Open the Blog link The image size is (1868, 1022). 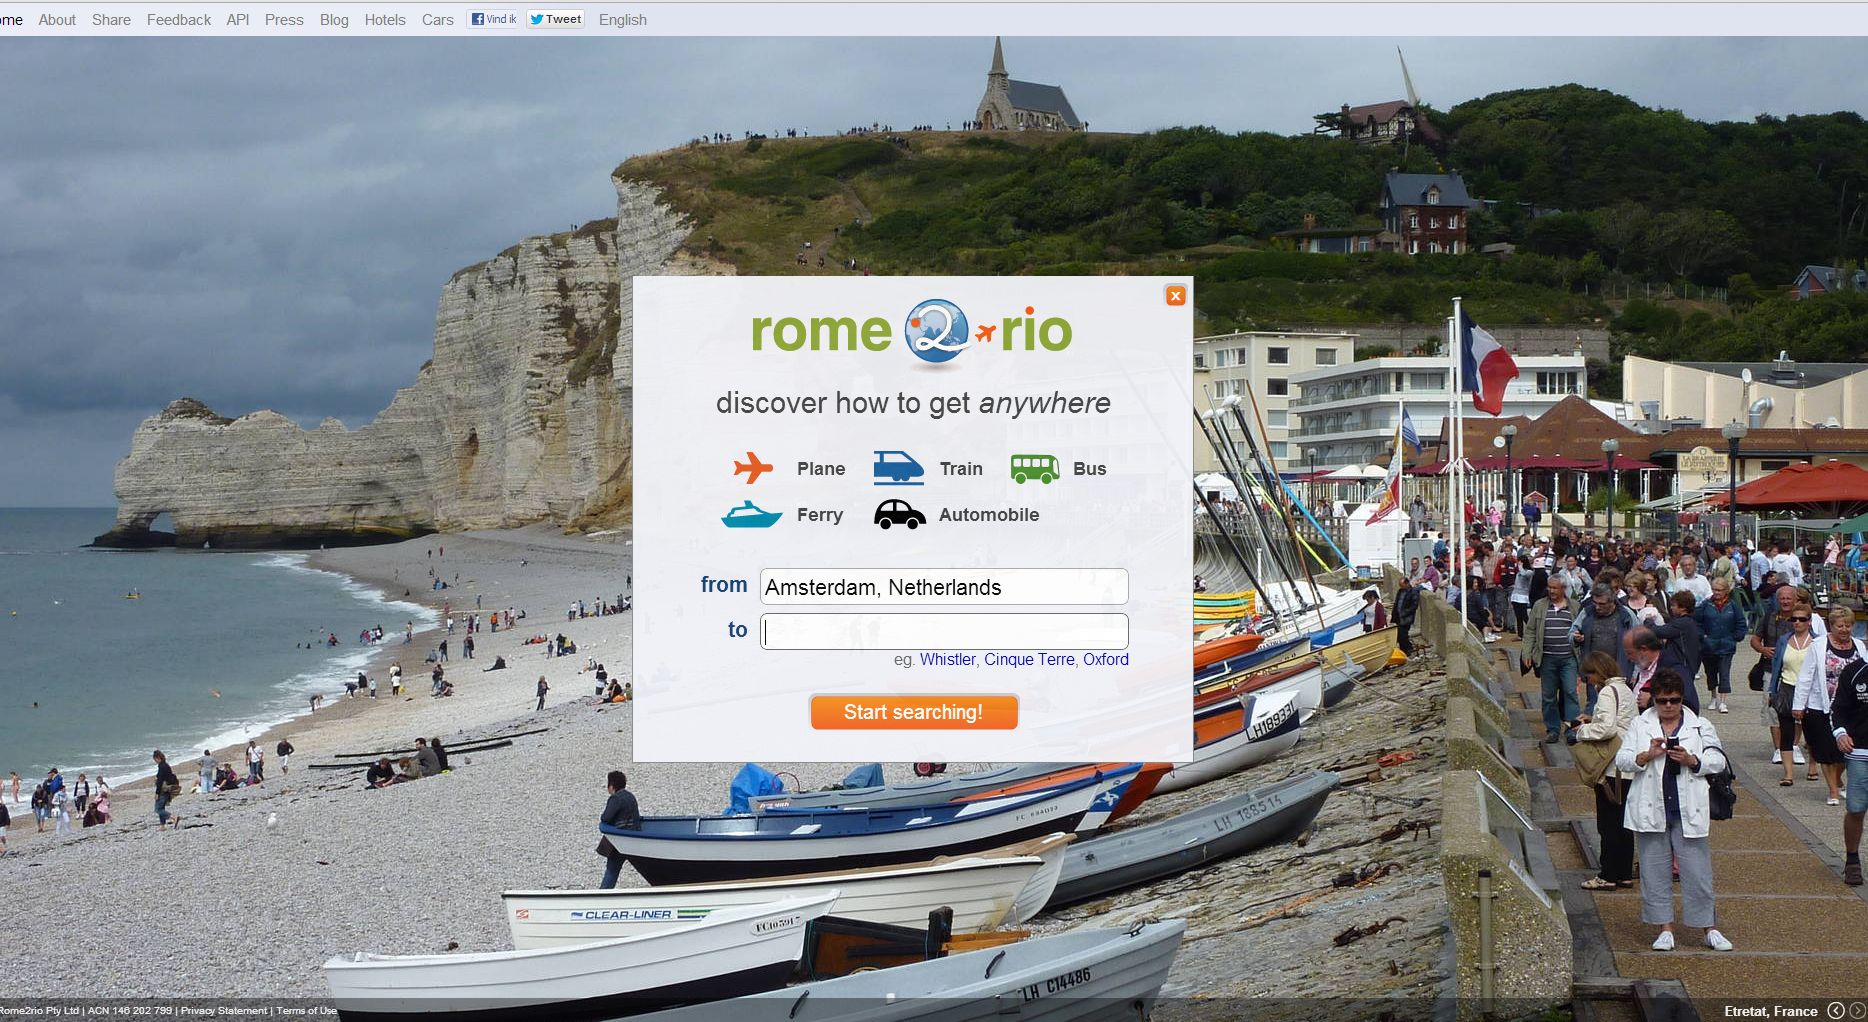pos(334,20)
